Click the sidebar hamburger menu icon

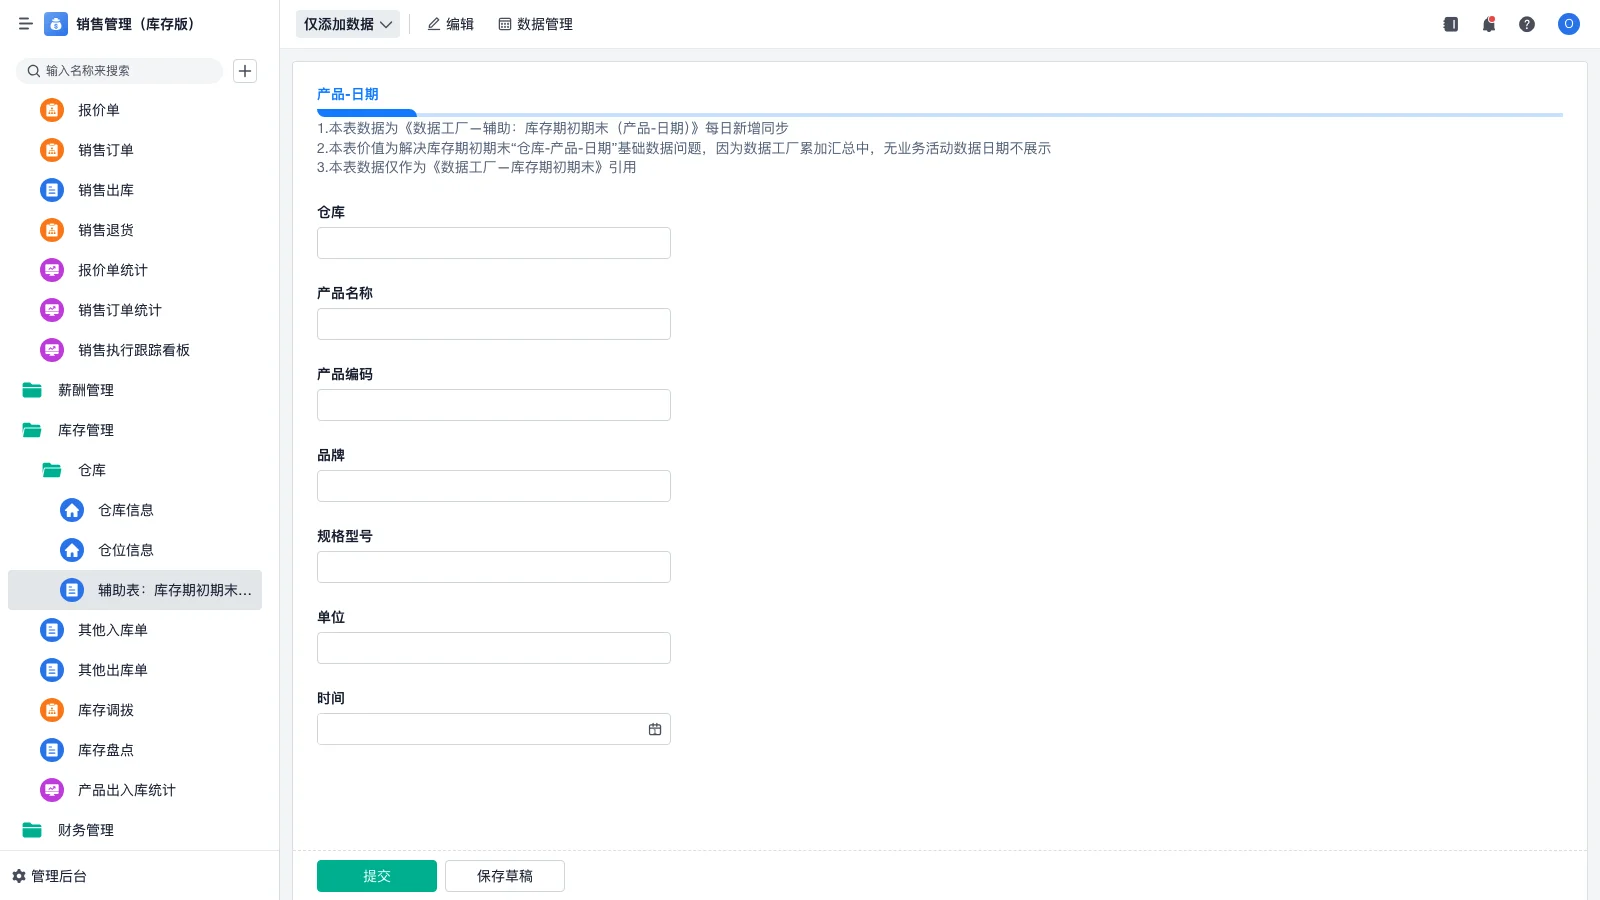[x=26, y=24]
